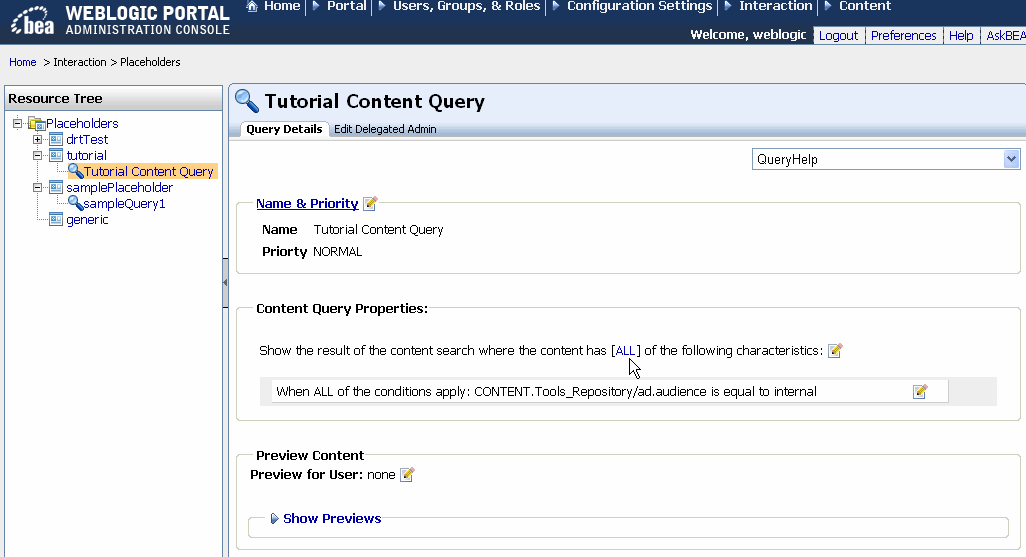Open Preferences link
This screenshot has height=557, width=1026.
tap(903, 35)
